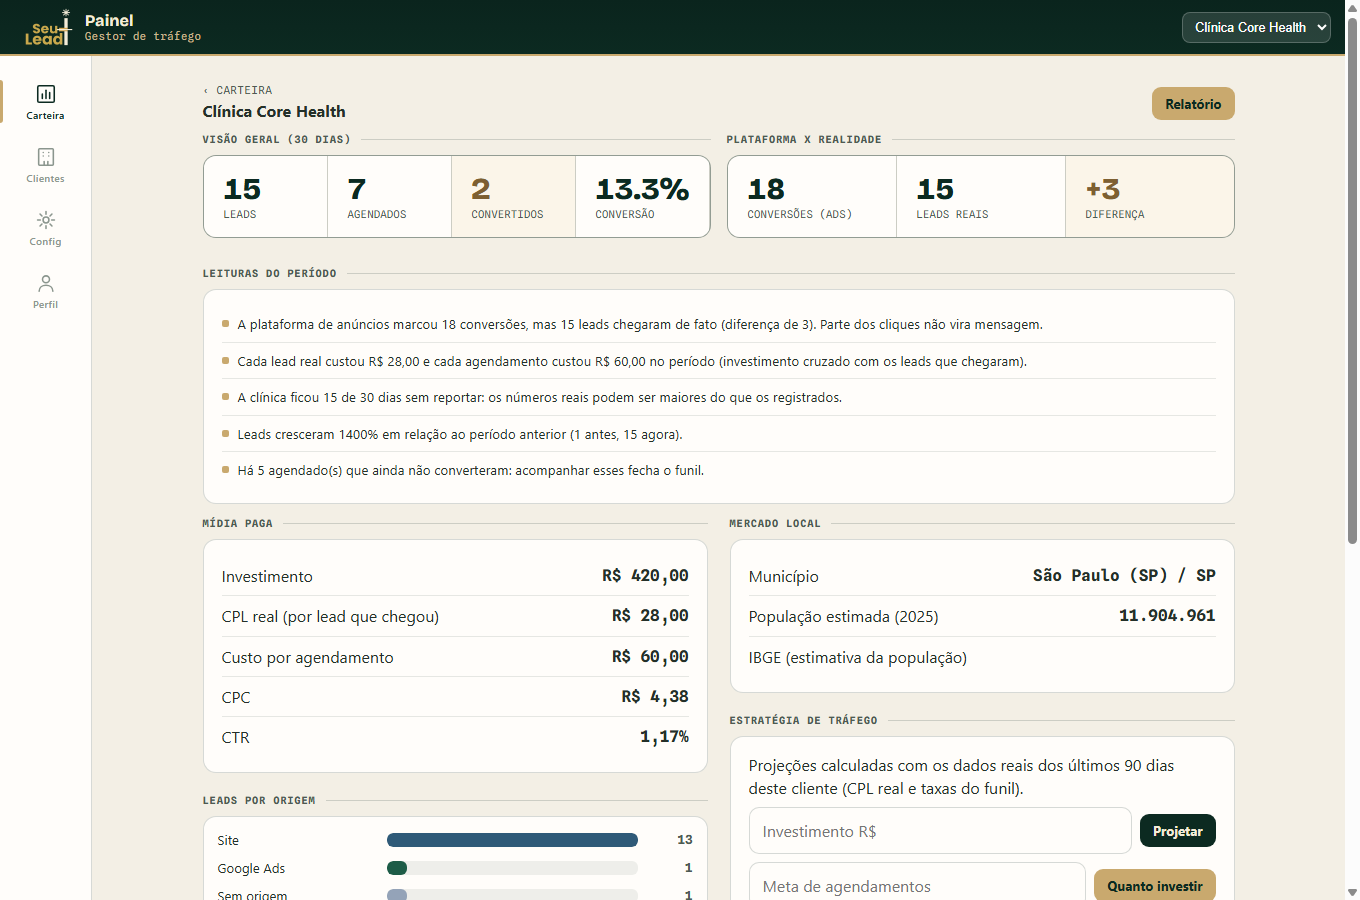
Task: Select the 2 Convertidos stat card
Action: 513,196
